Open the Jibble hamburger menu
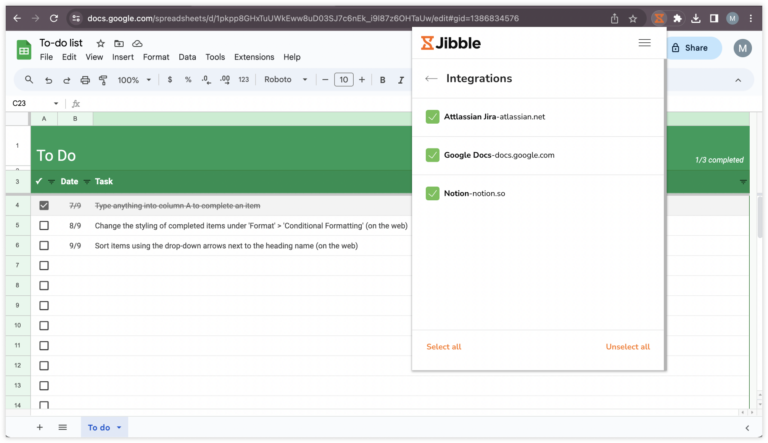This screenshot has width=768, height=443. click(x=645, y=43)
